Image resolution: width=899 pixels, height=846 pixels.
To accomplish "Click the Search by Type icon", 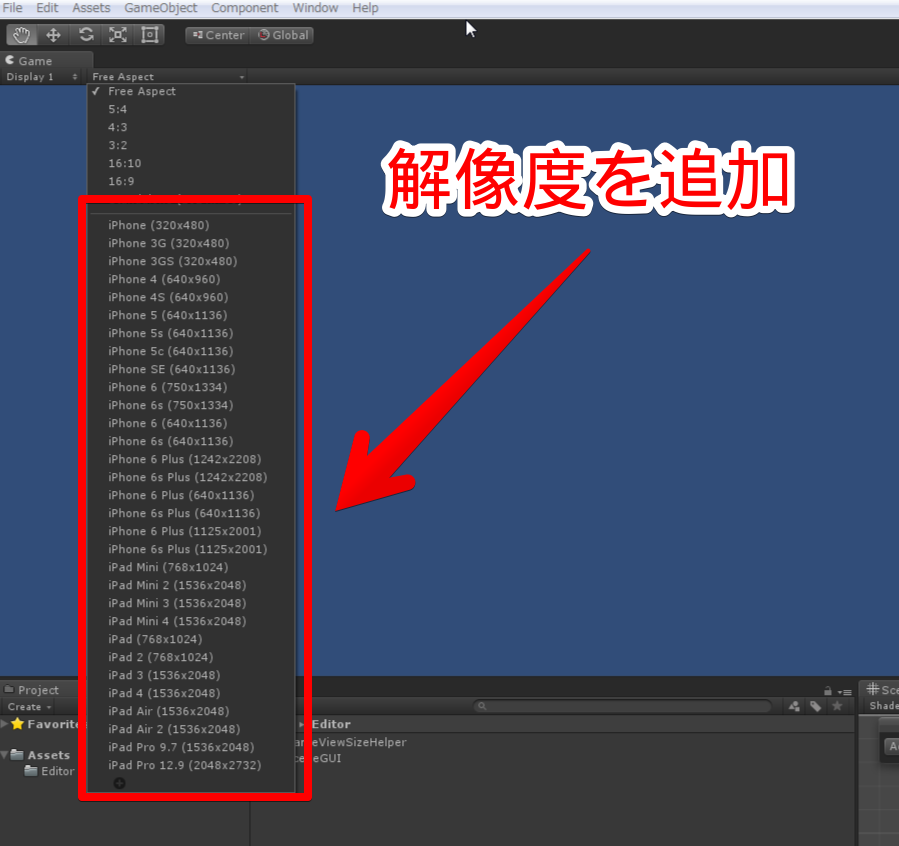I will (794, 706).
